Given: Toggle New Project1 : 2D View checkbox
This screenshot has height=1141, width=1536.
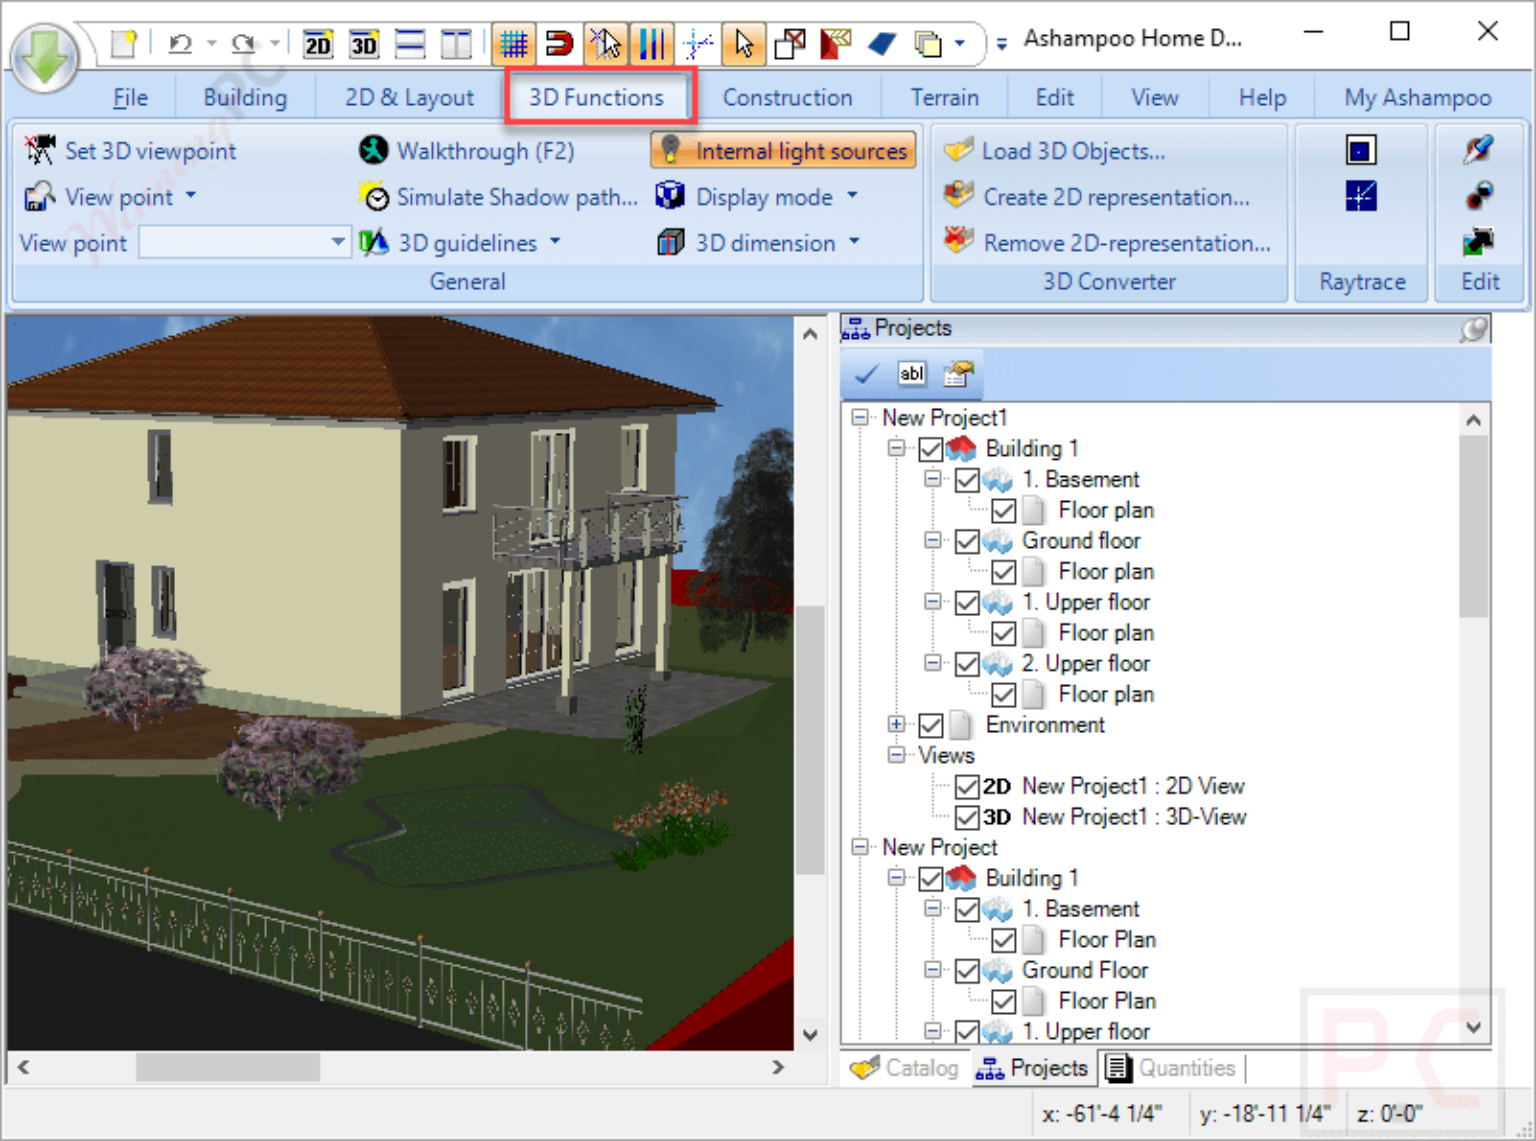Looking at the screenshot, I should 967,786.
